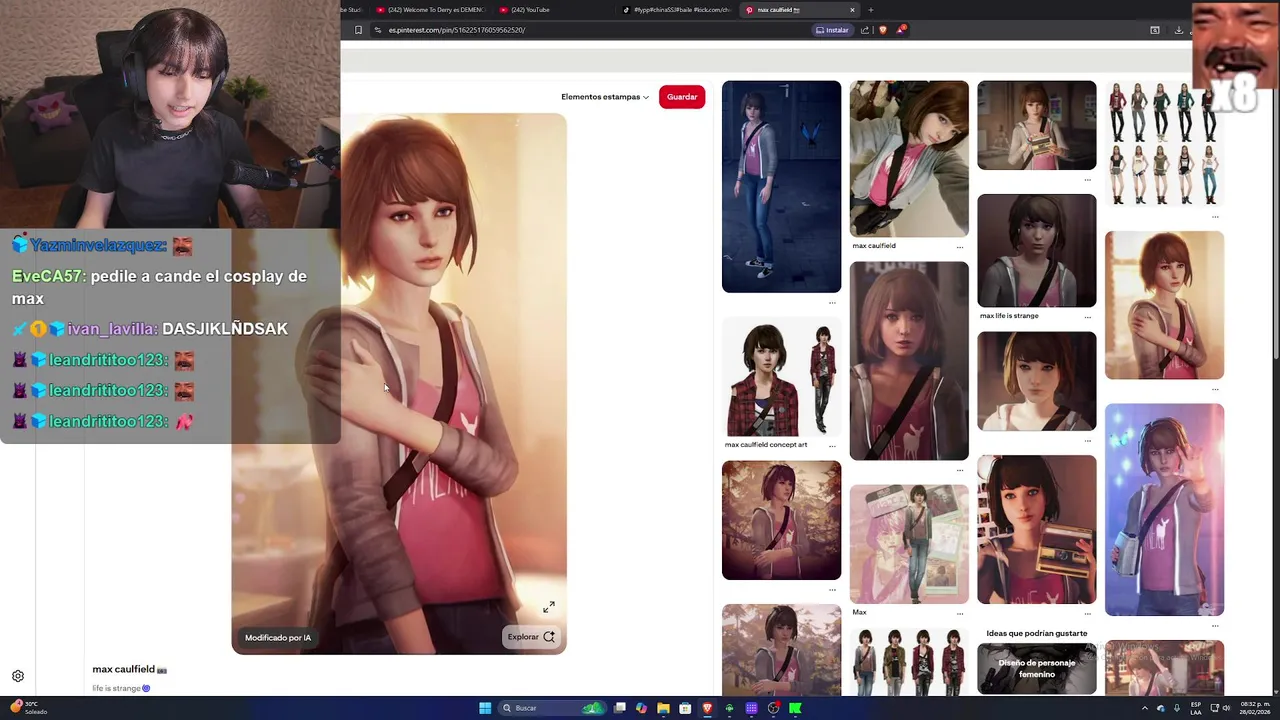Open the Kick app on the taskbar
Image resolution: width=1280 pixels, height=720 pixels.
pos(795,708)
